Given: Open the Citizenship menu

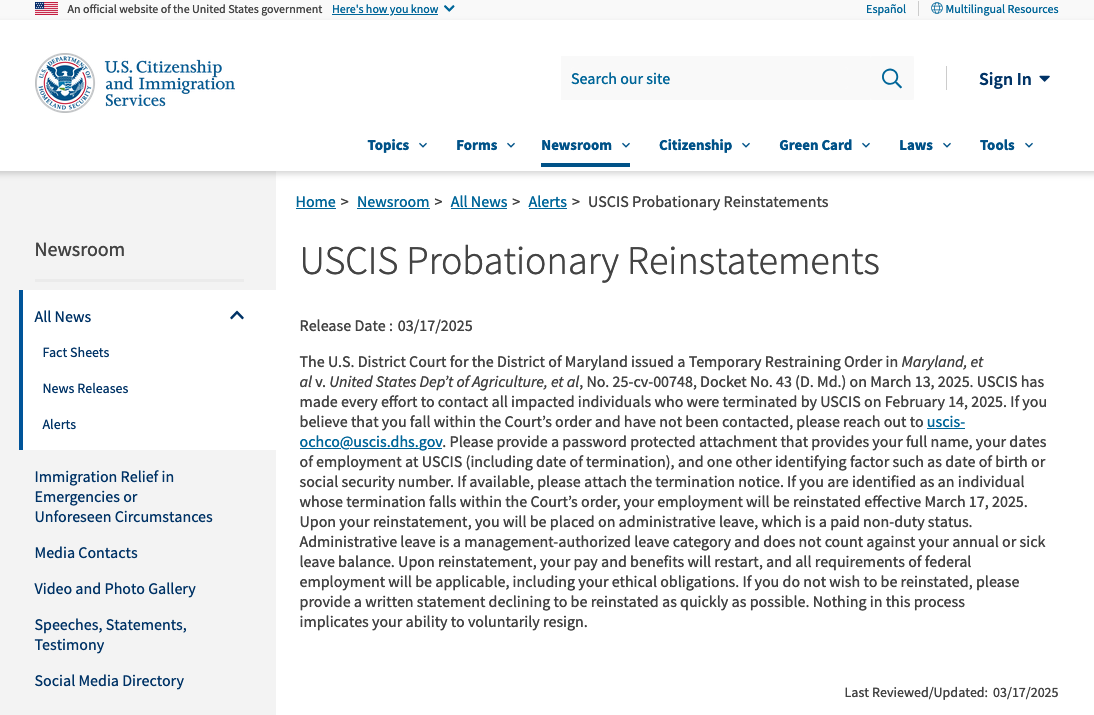Looking at the screenshot, I should [x=704, y=145].
